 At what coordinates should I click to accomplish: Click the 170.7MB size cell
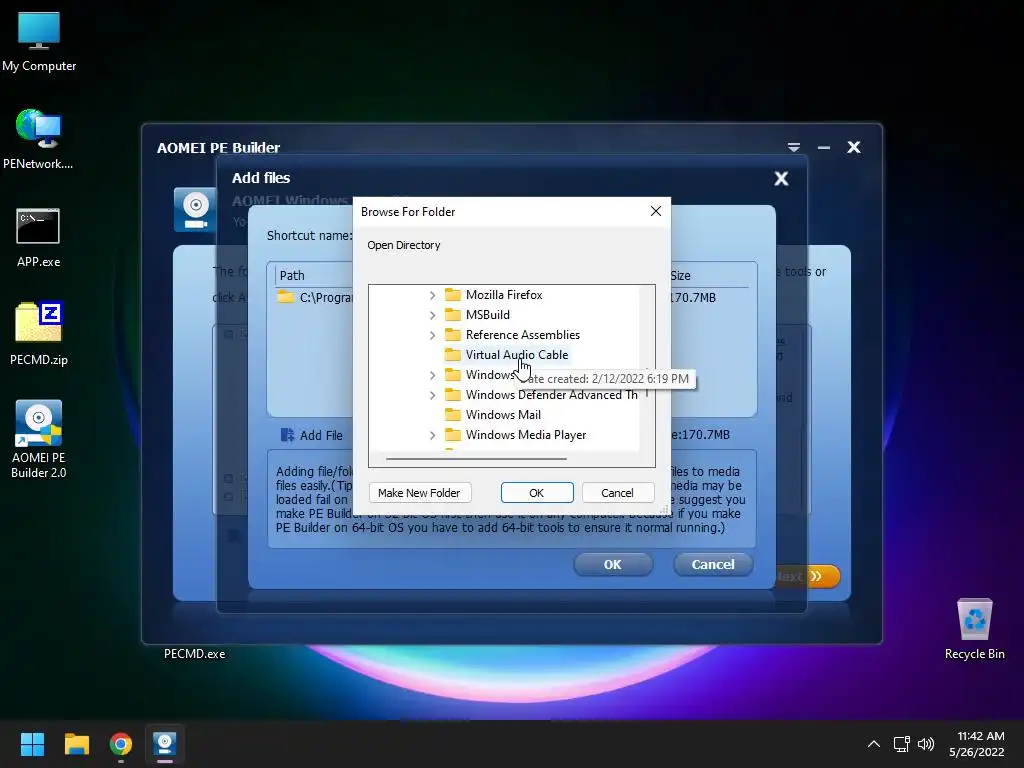click(692, 297)
